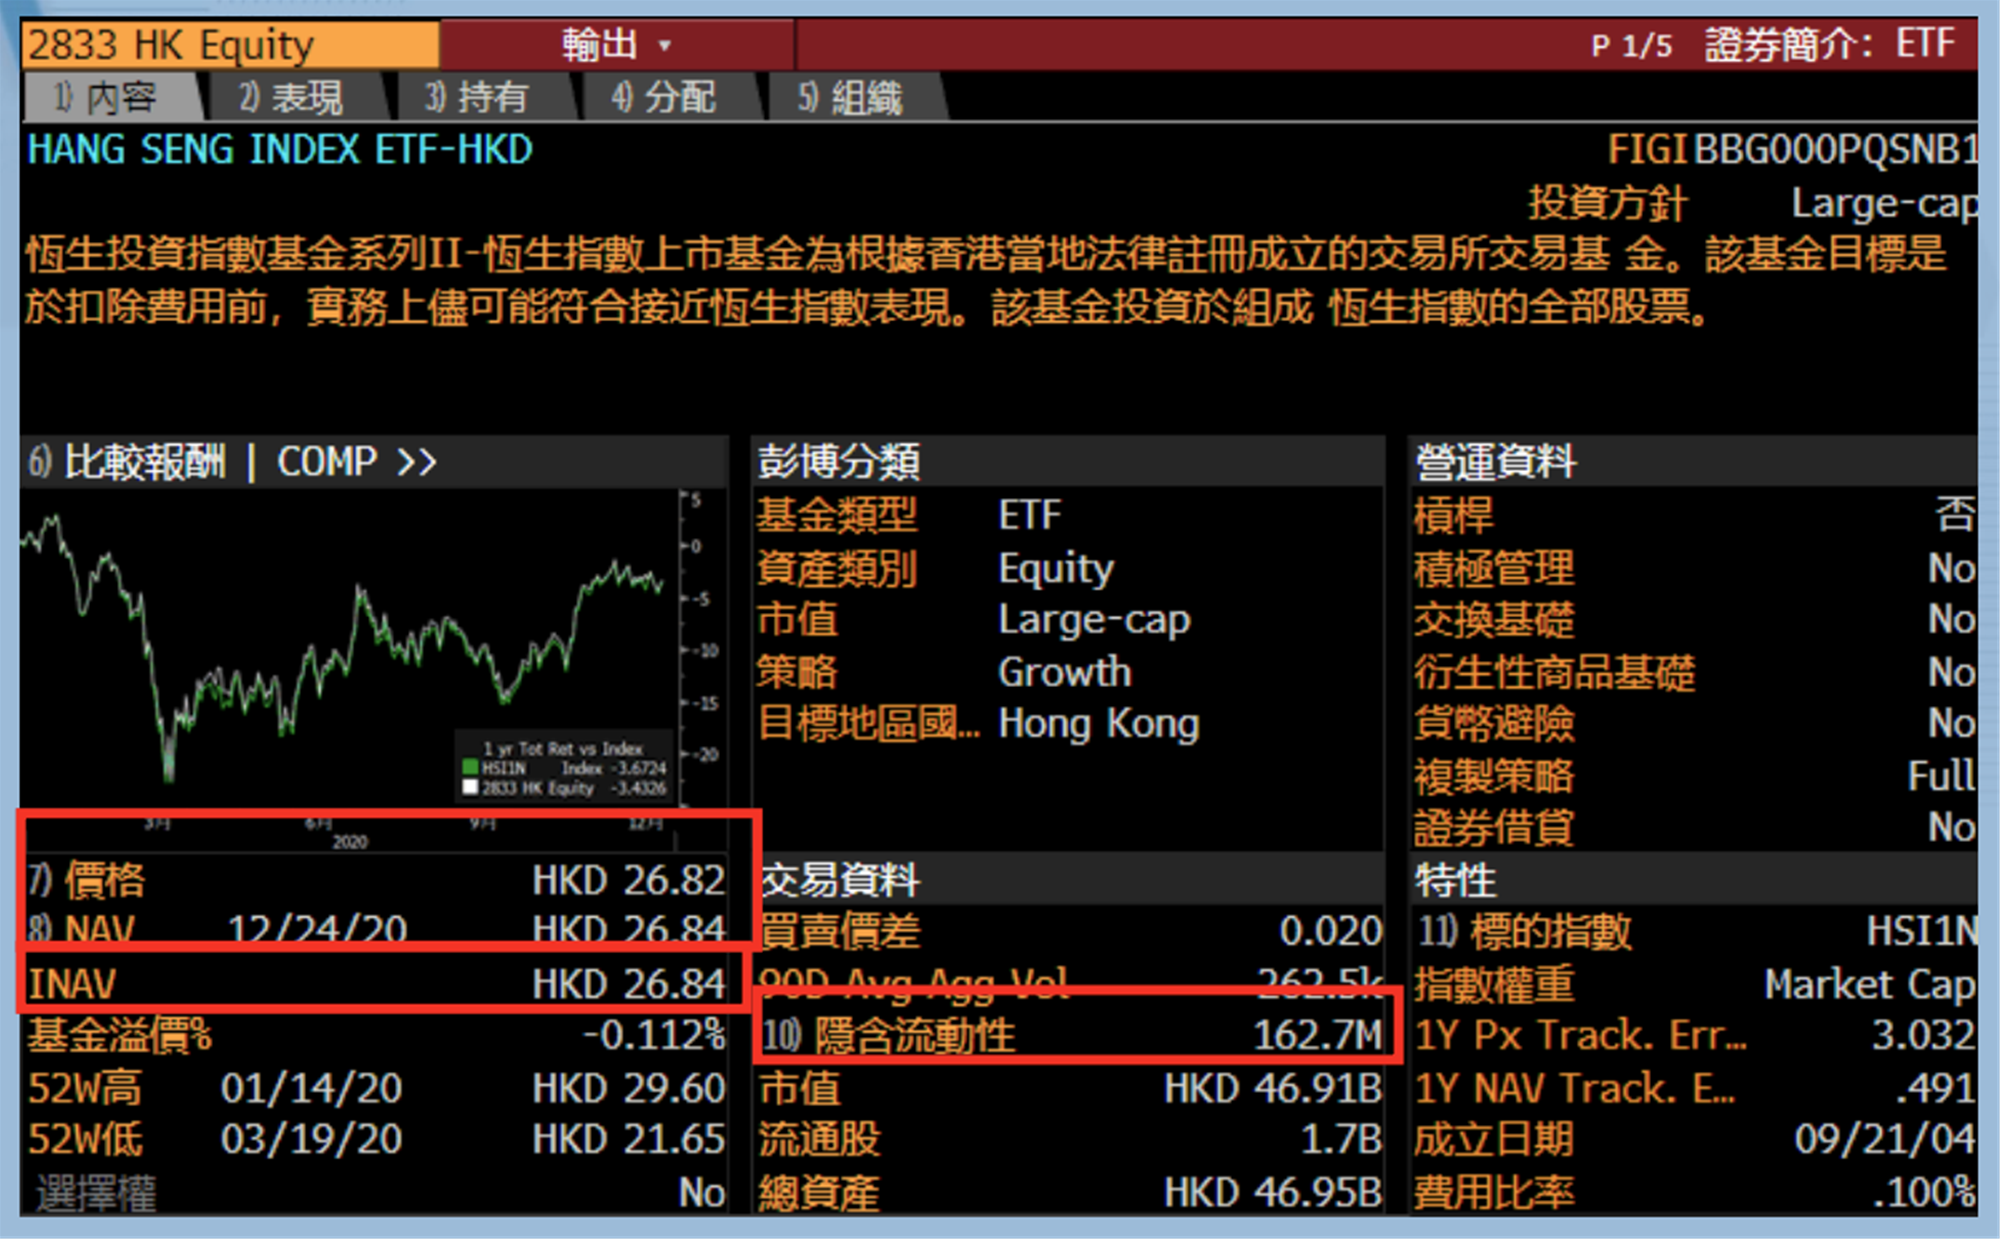
Task: Expand the COMP >> comparison link
Action: (x=357, y=462)
